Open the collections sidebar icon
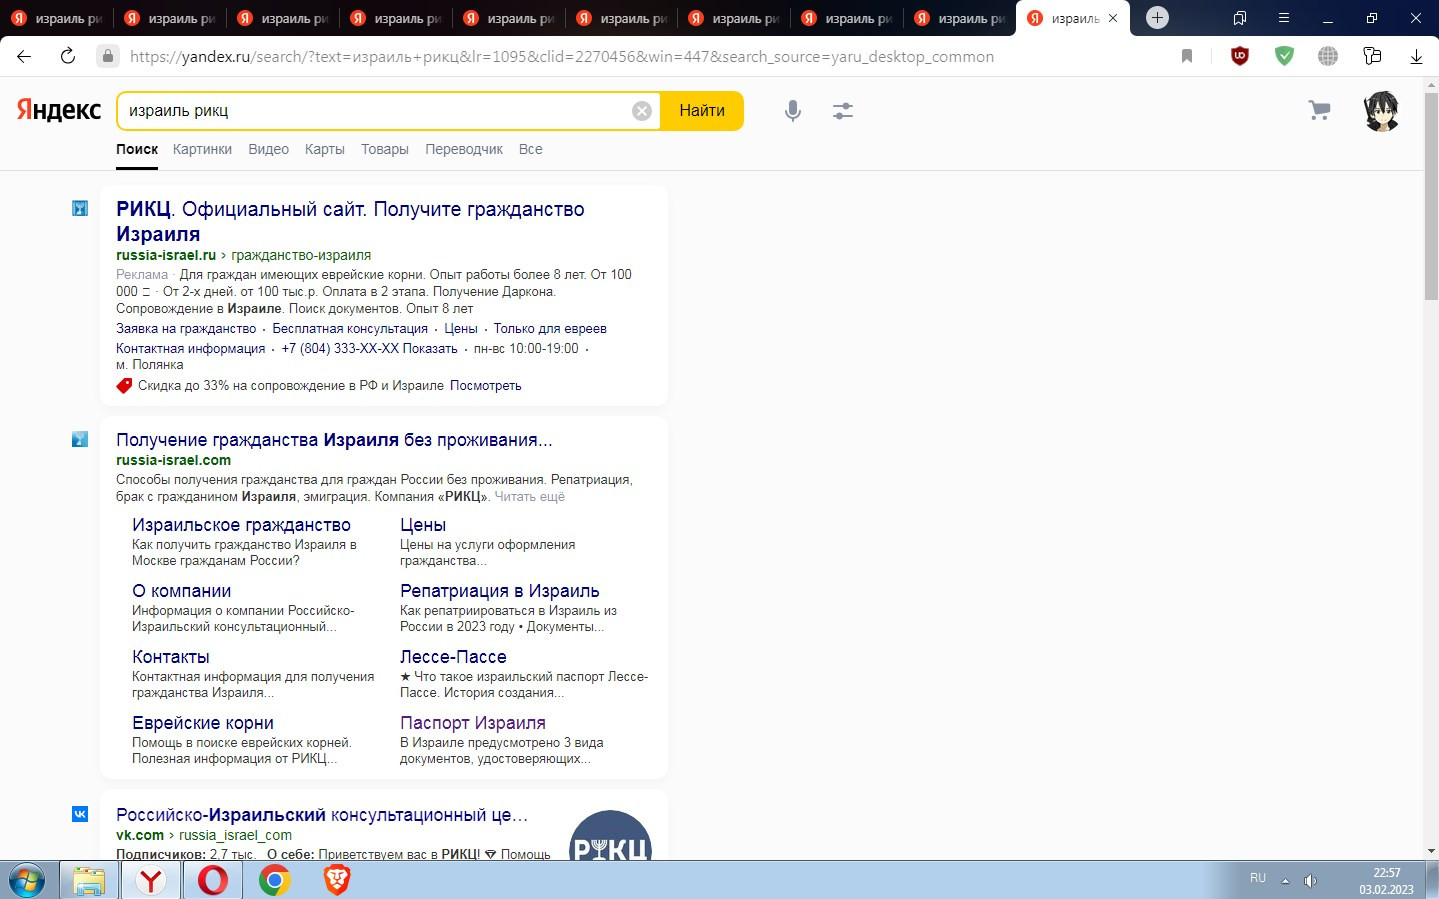This screenshot has width=1439, height=899. pyautogui.click(x=1372, y=56)
